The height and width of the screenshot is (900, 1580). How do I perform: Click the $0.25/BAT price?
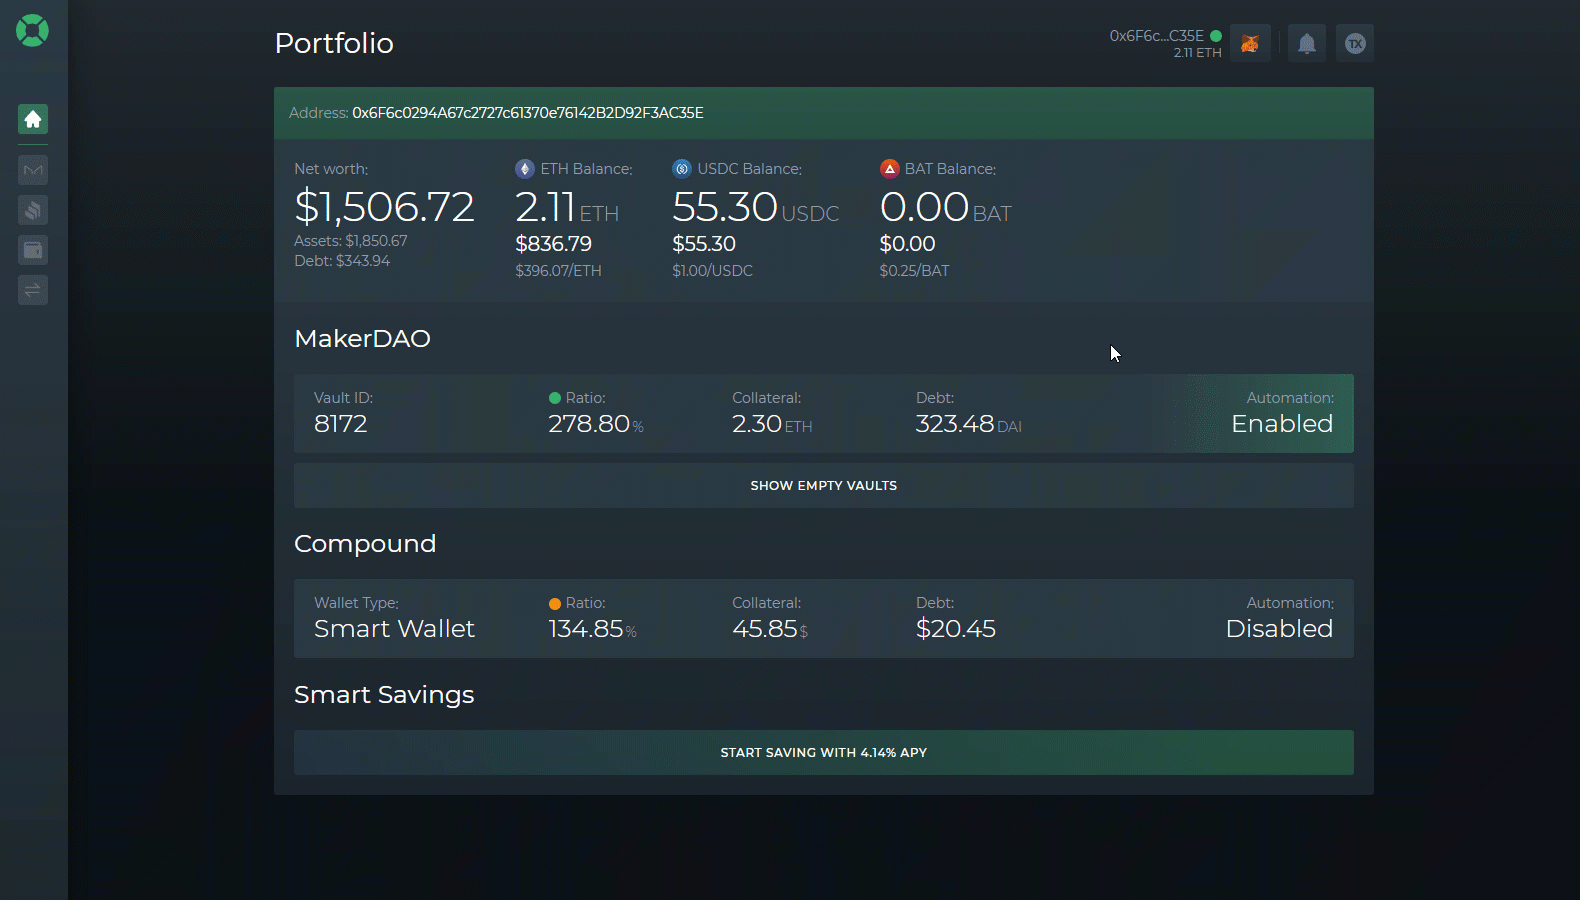[x=914, y=271]
